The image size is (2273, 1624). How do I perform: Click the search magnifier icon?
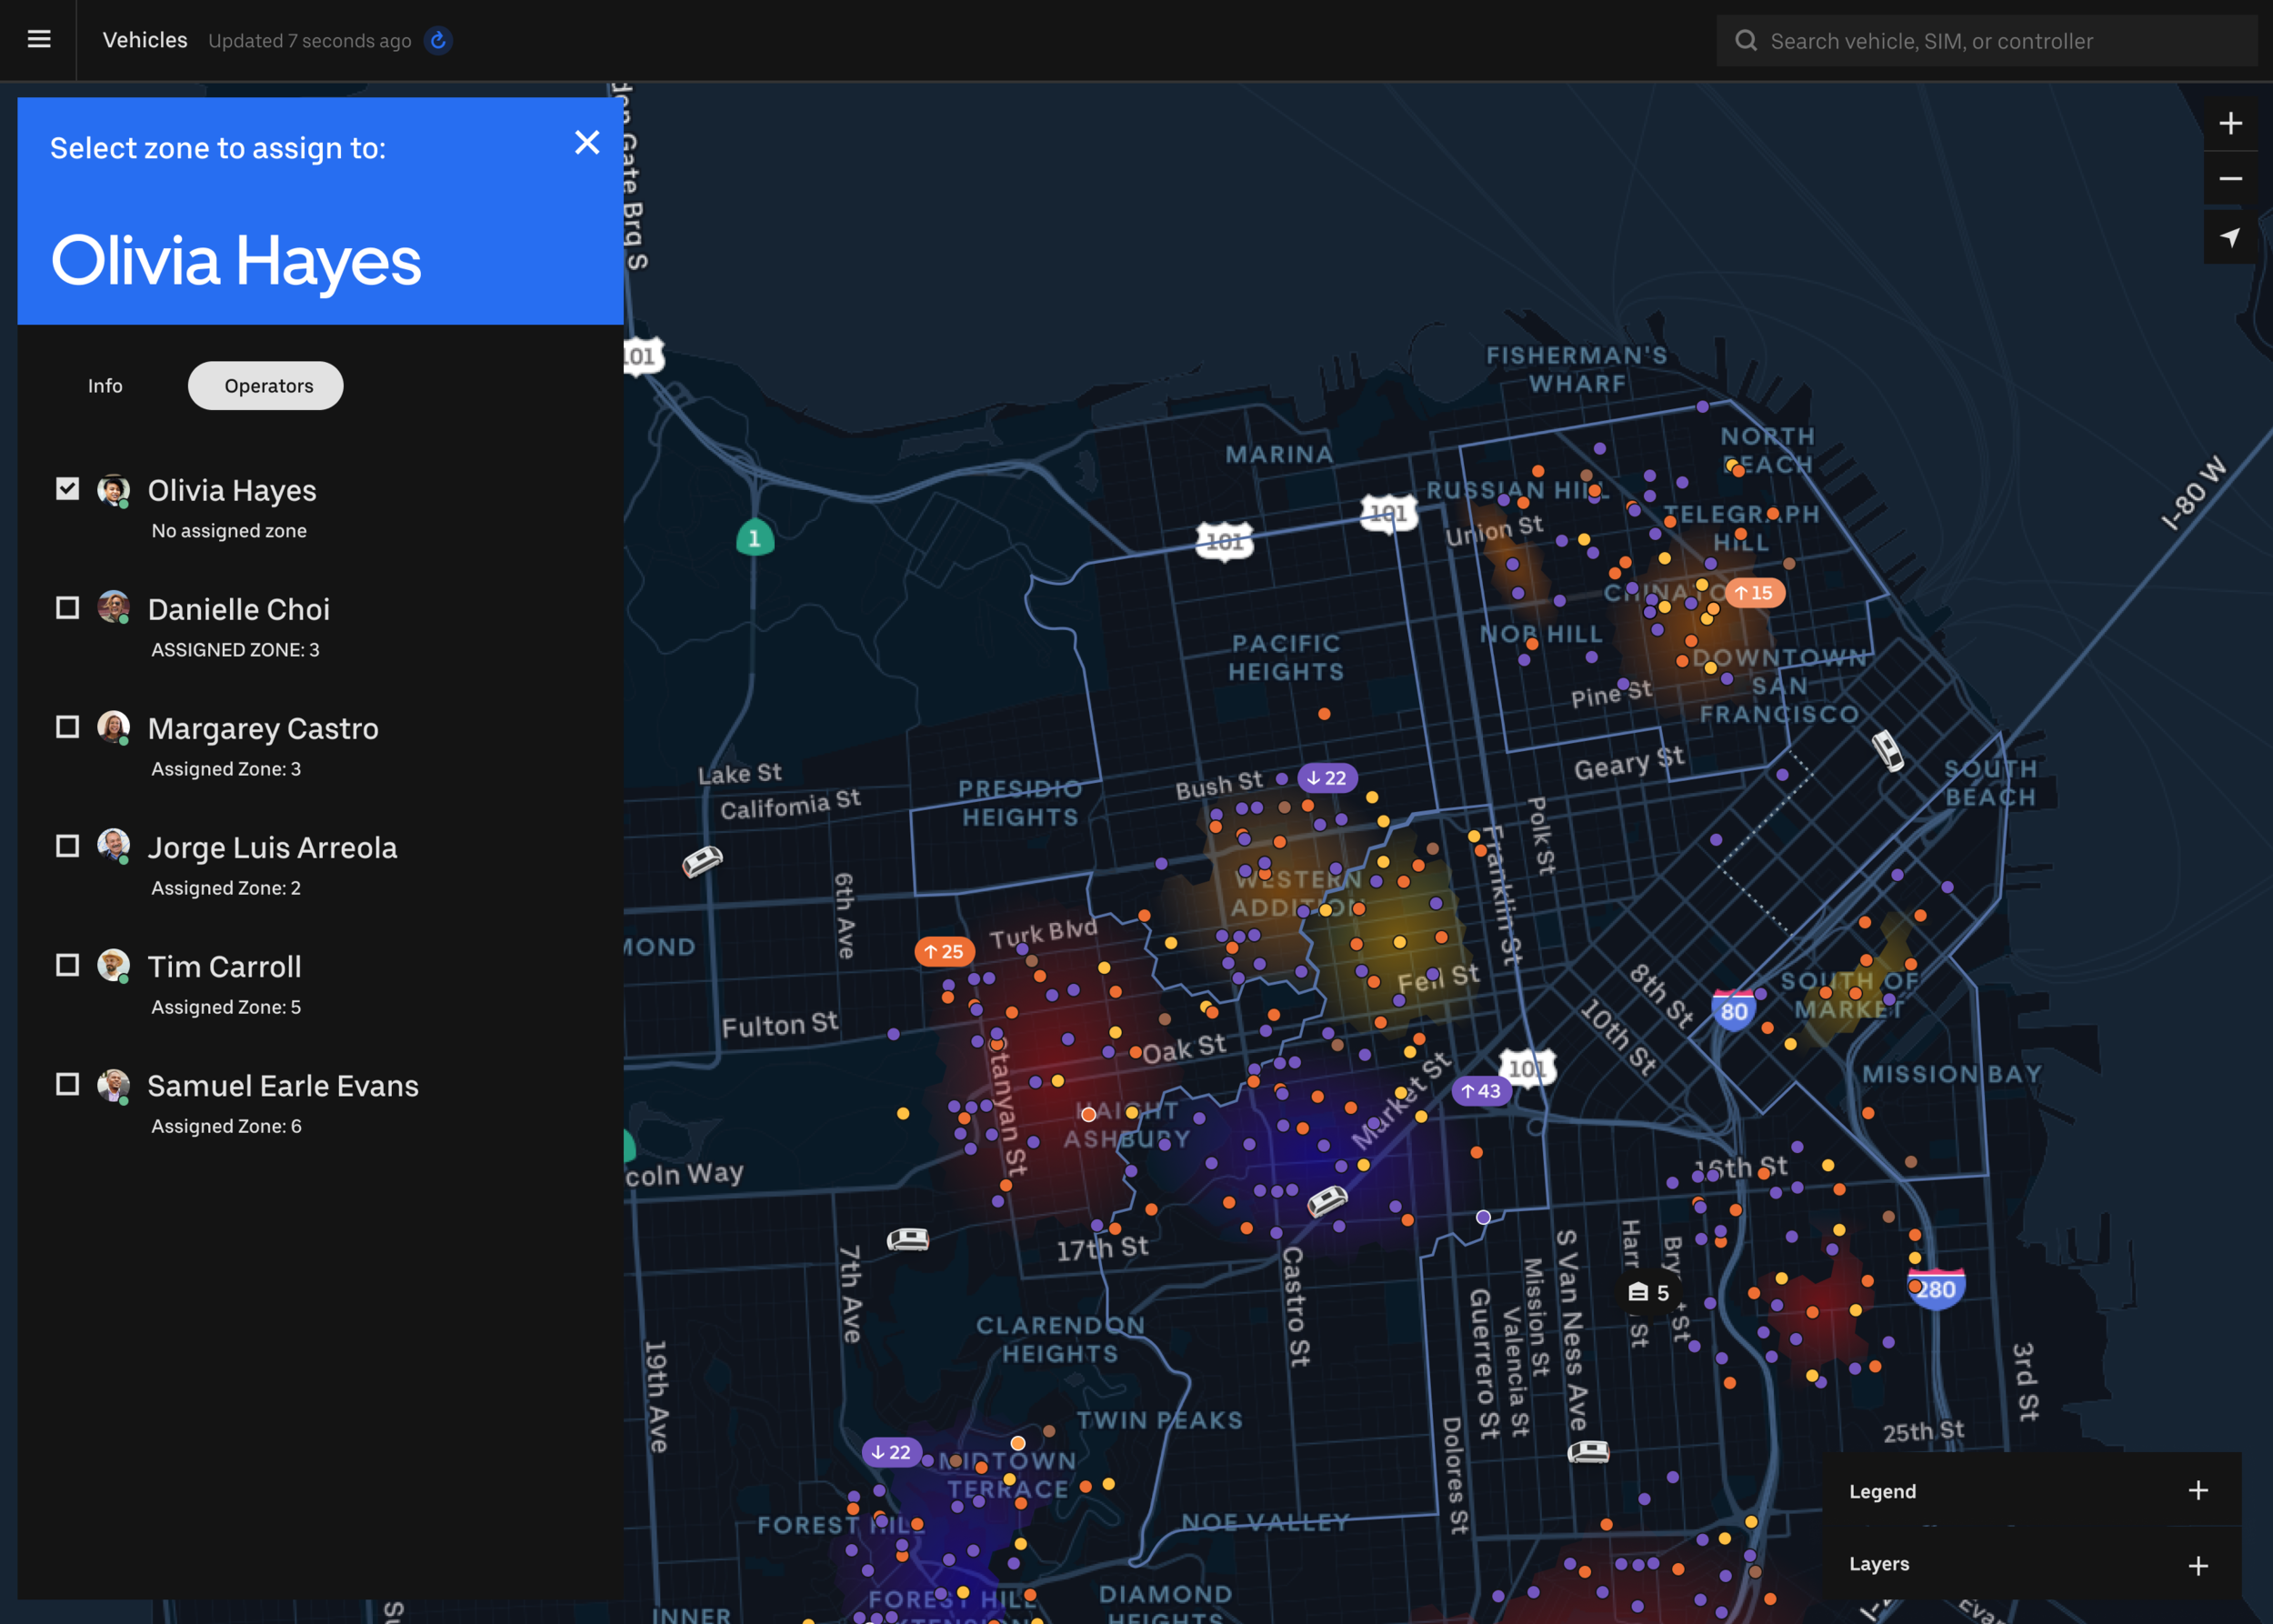tap(1746, 40)
